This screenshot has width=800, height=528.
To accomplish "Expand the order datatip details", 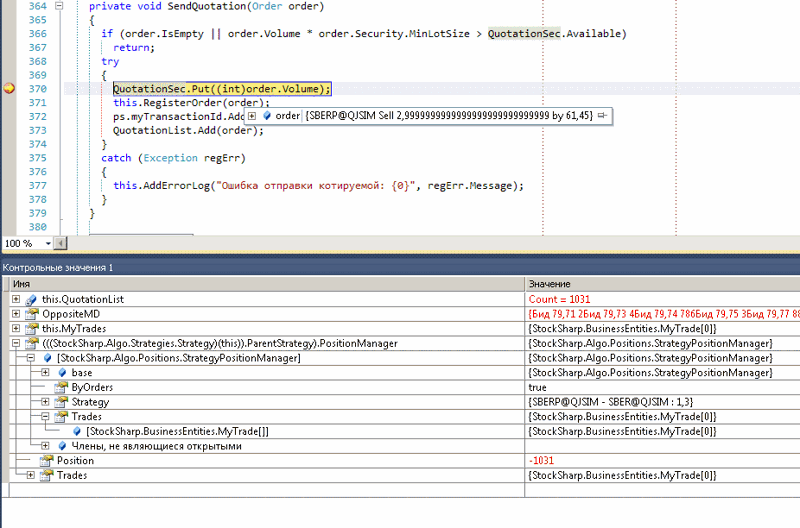I will click(x=252, y=116).
